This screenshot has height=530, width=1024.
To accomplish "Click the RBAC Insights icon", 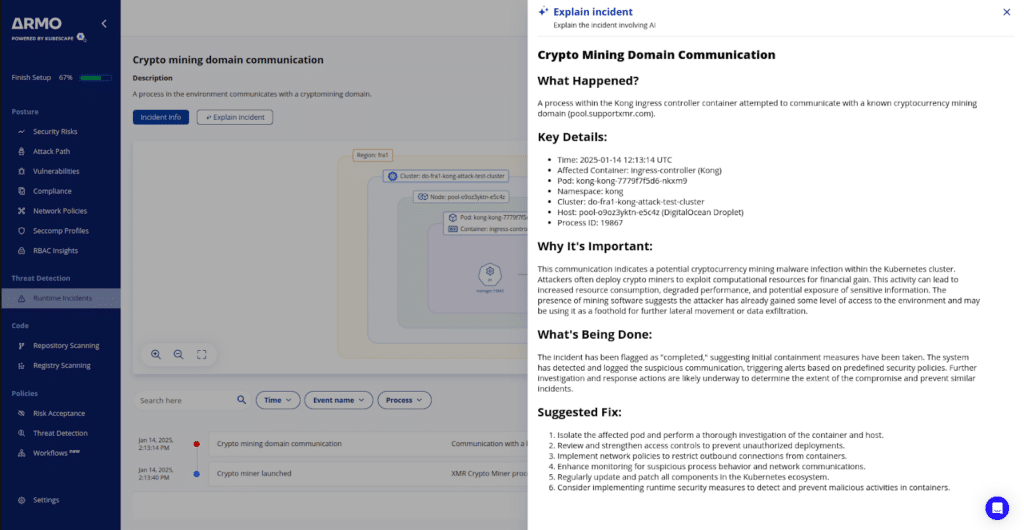I will 21,251.
